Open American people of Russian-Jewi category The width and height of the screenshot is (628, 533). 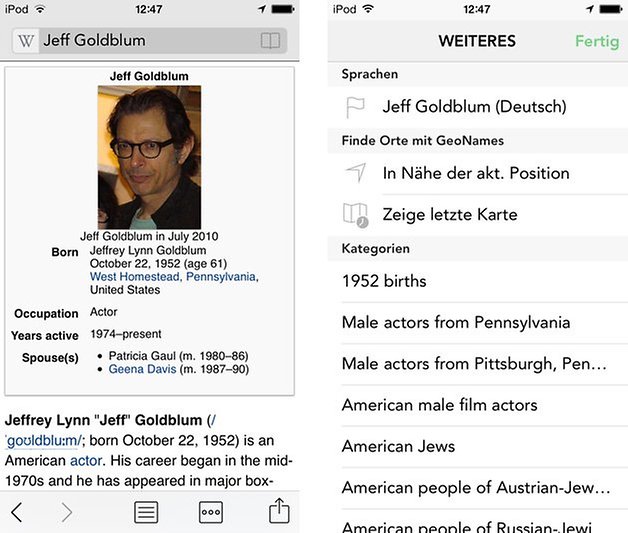tap(478, 521)
